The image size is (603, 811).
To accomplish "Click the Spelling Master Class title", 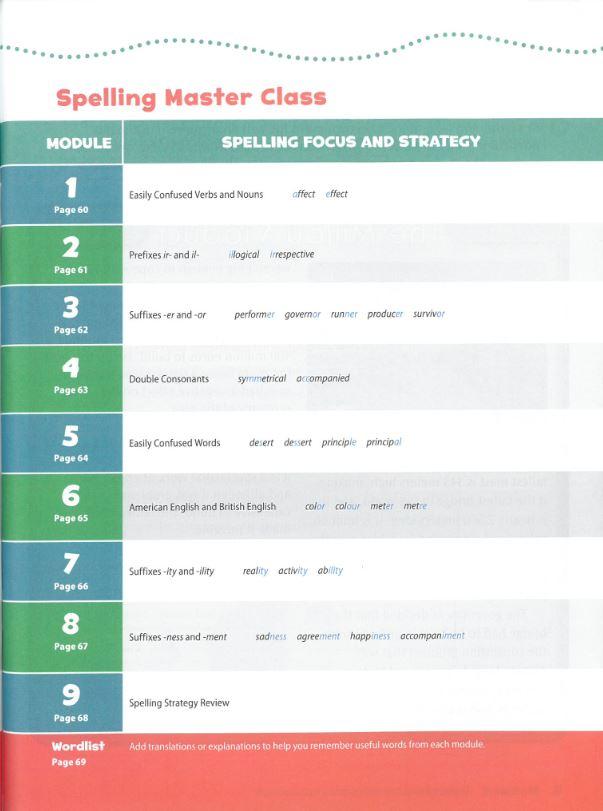I will tap(191, 98).
